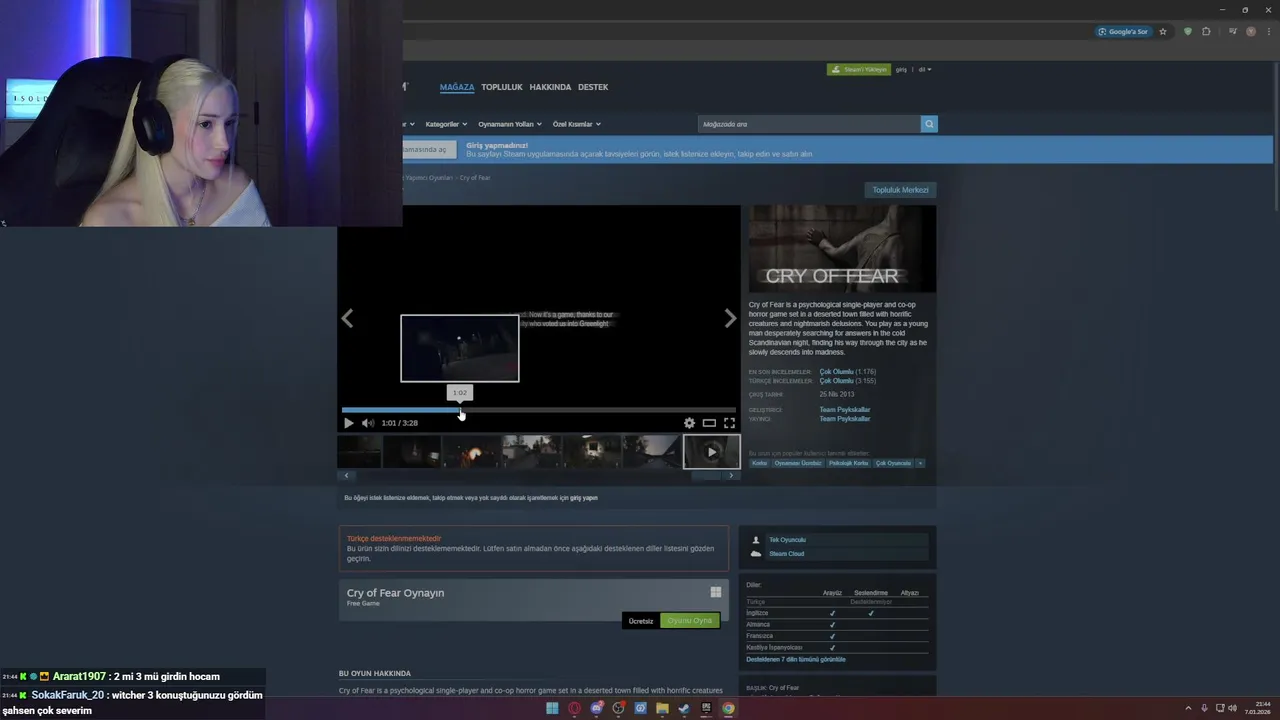Expand the Özel Kısımlar dropdown
This screenshot has height=720, width=1280.
577,124
